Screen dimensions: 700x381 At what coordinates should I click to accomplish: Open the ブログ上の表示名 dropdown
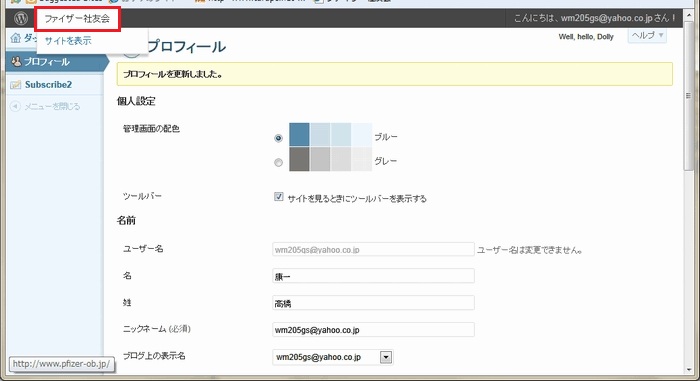coord(333,357)
